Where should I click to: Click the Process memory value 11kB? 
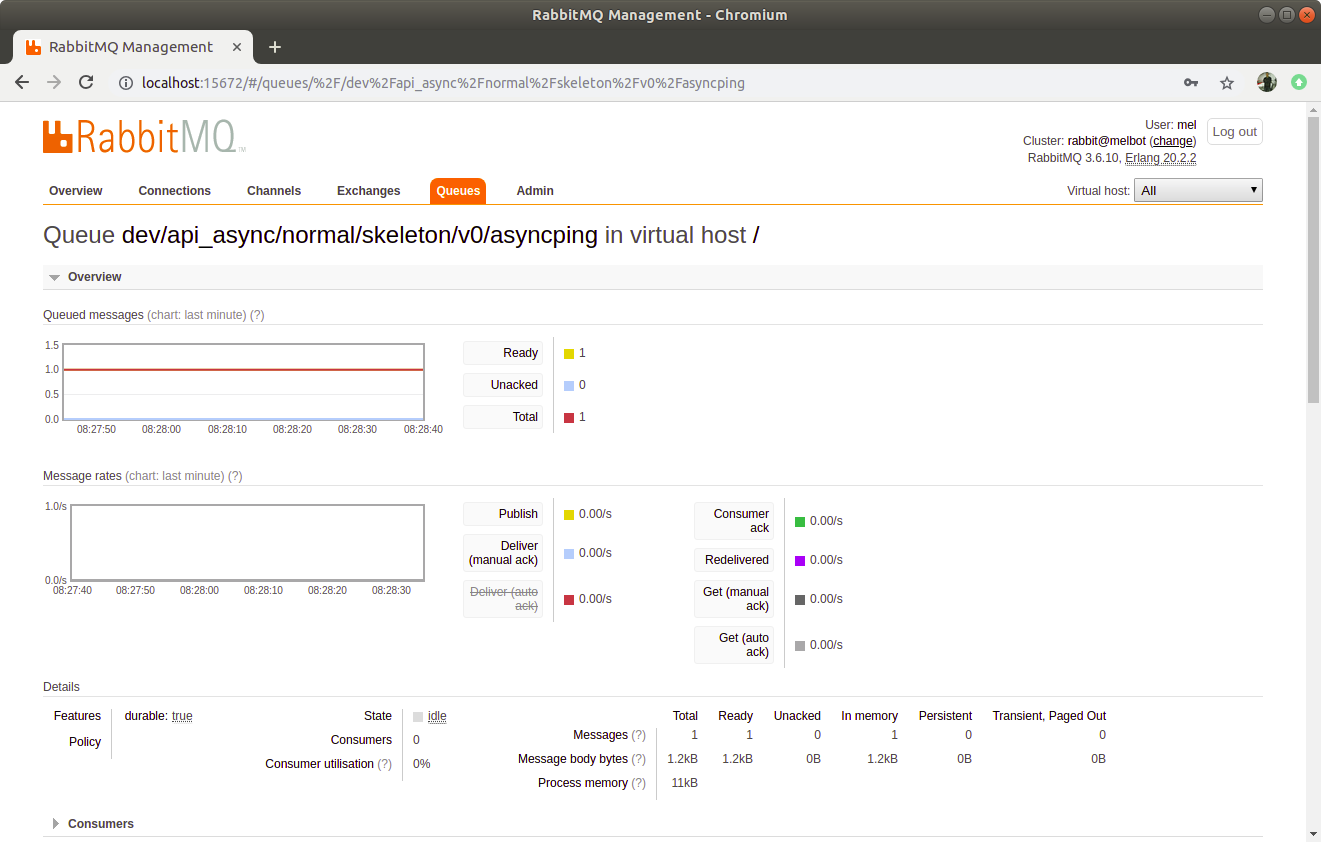click(x=684, y=783)
